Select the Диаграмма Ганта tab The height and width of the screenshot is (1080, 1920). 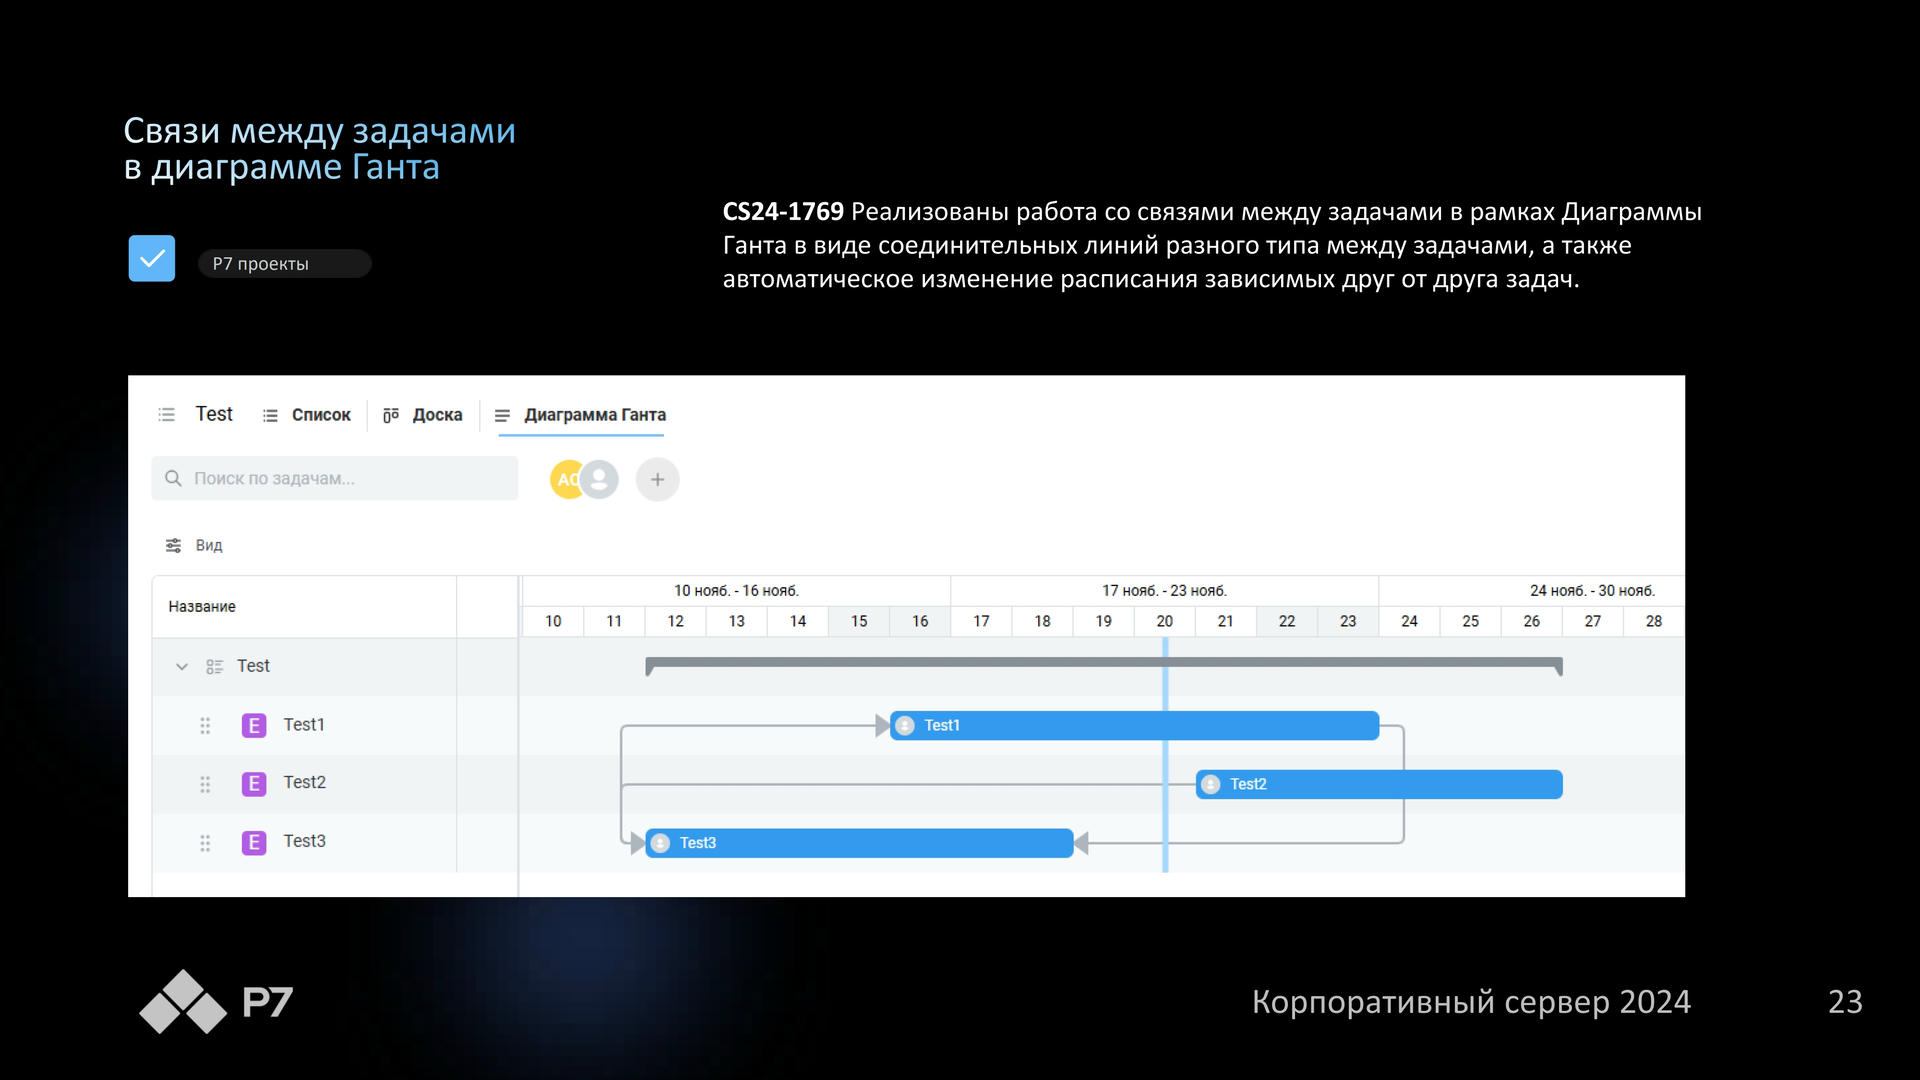pyautogui.click(x=581, y=415)
